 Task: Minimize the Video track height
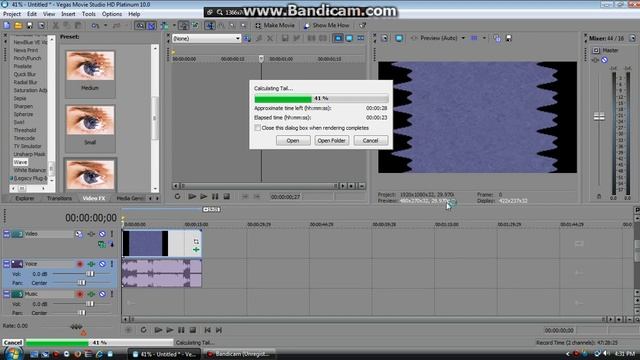point(7,234)
